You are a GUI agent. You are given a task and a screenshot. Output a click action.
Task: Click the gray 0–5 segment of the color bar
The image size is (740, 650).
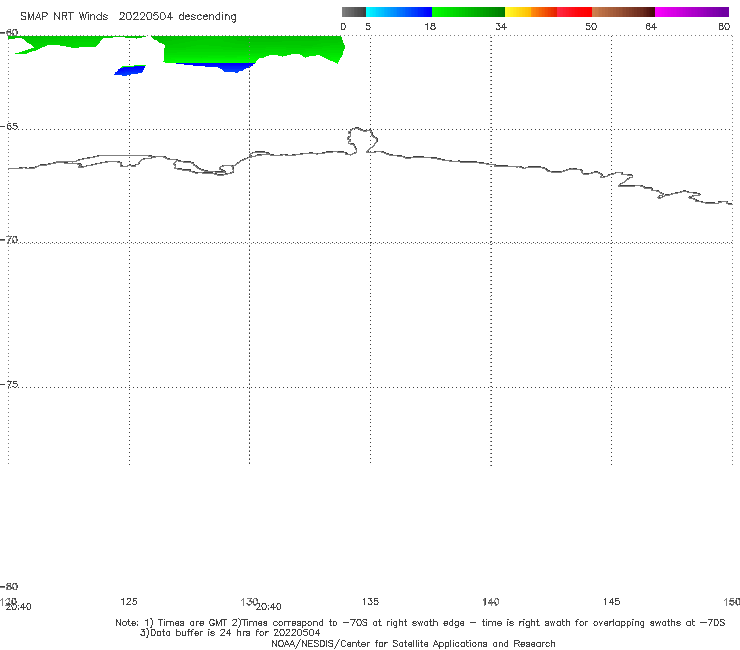353,12
